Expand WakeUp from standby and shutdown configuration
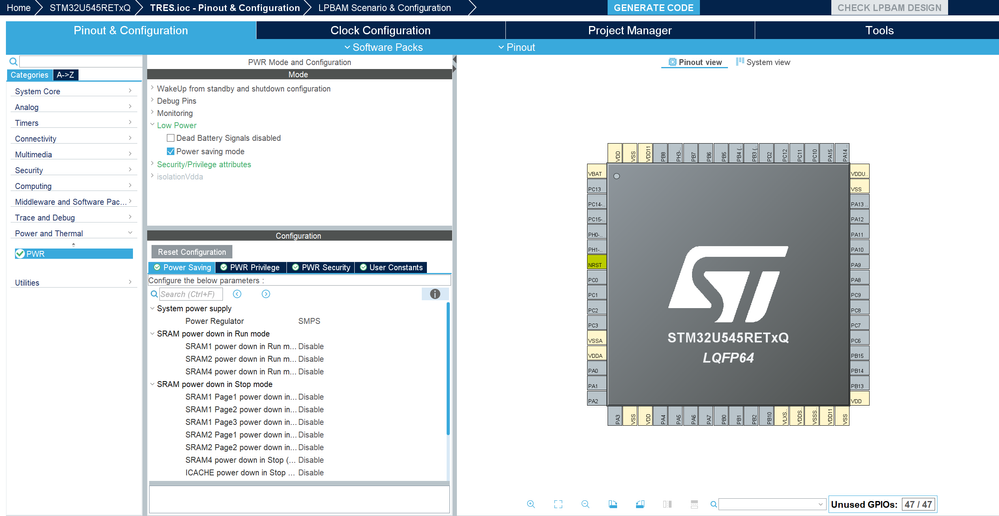 click(x=152, y=88)
